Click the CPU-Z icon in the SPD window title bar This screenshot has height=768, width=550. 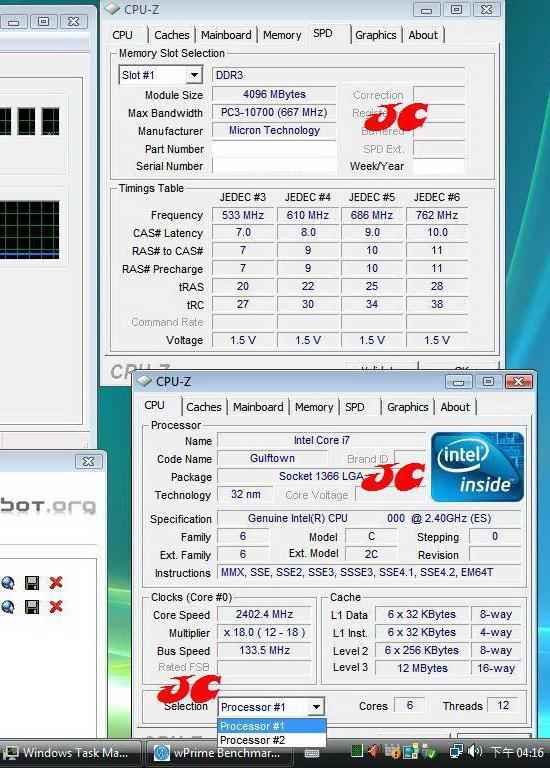(x=112, y=8)
